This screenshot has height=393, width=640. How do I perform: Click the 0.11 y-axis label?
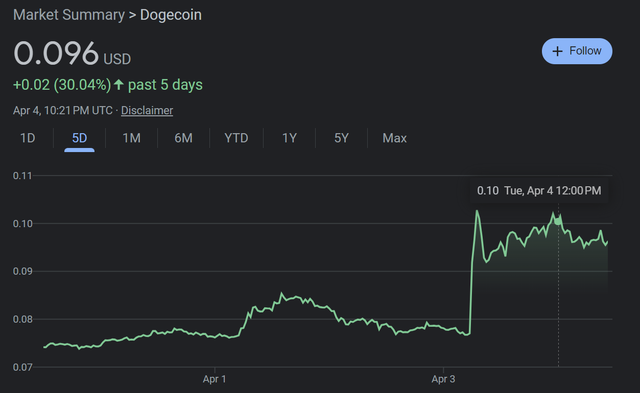pyautogui.click(x=22, y=176)
